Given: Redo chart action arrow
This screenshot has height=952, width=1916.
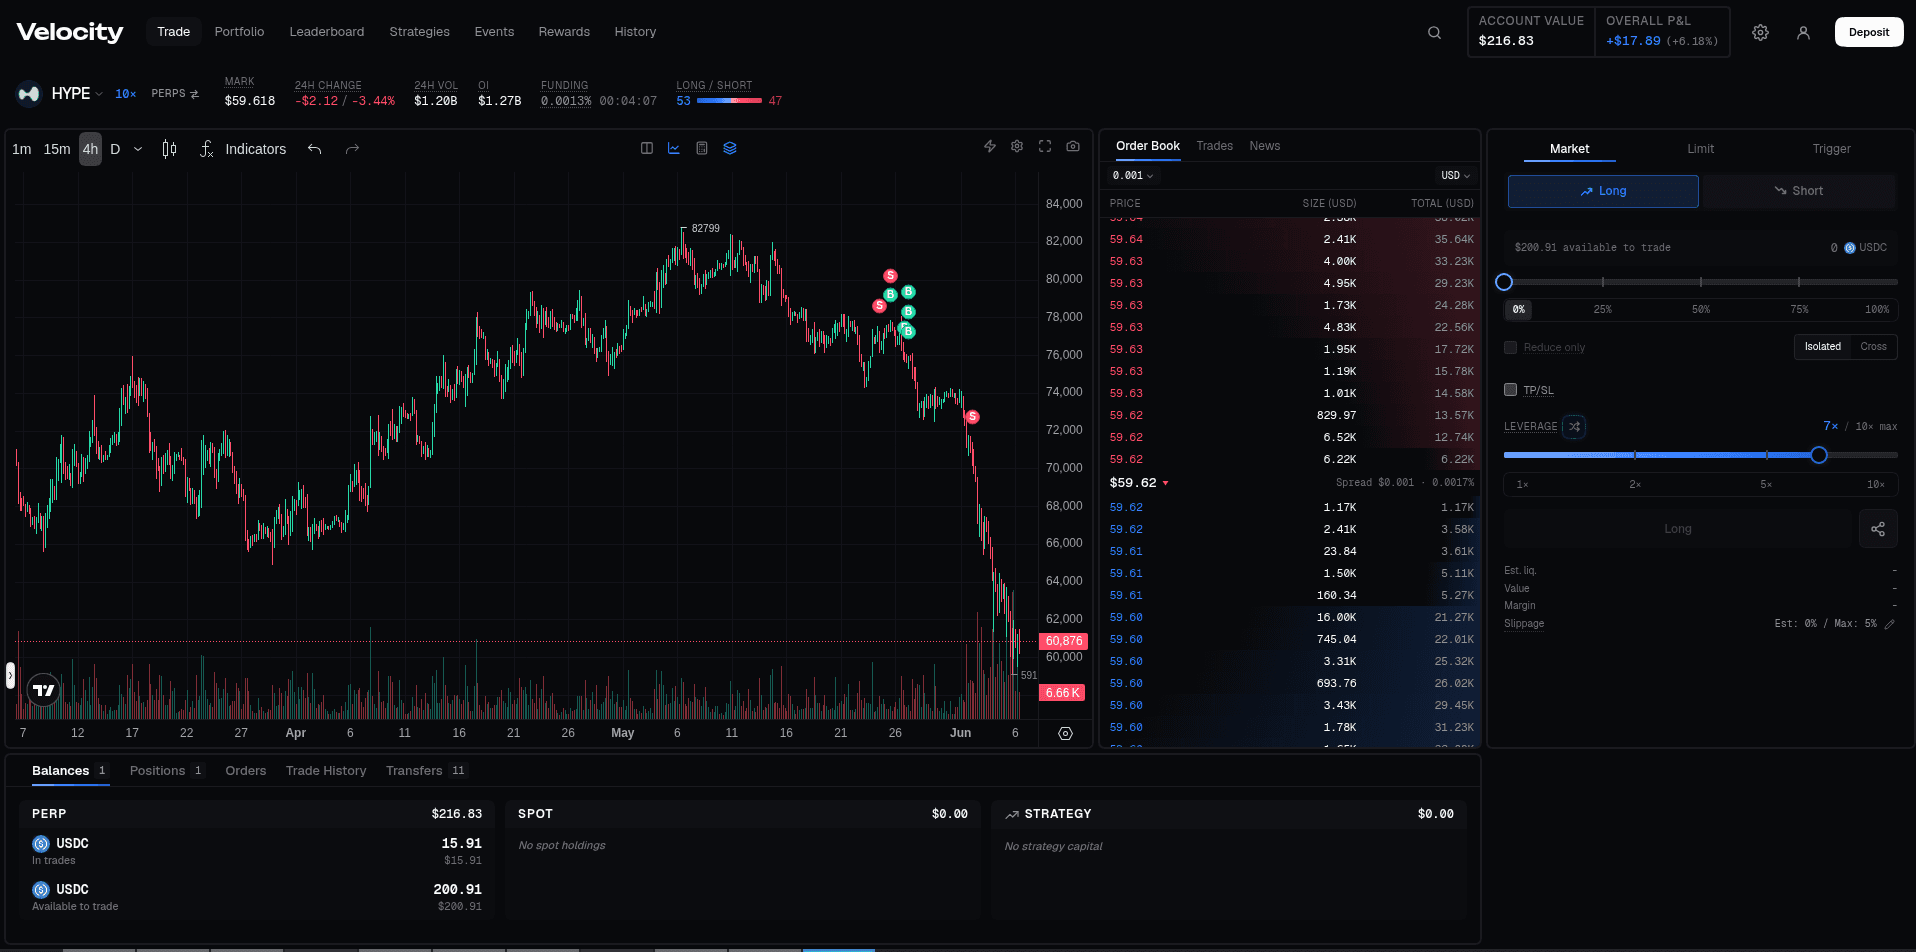Looking at the screenshot, I should 352,149.
